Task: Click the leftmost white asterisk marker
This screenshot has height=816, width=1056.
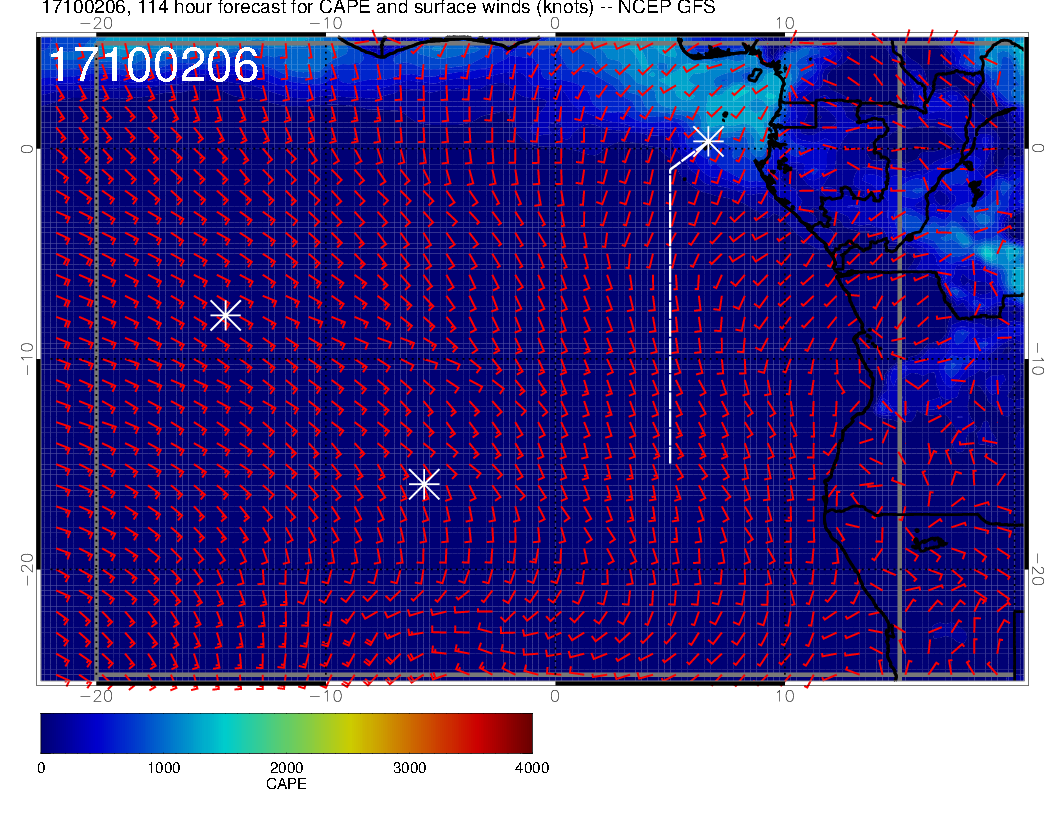Action: pyautogui.click(x=225, y=314)
